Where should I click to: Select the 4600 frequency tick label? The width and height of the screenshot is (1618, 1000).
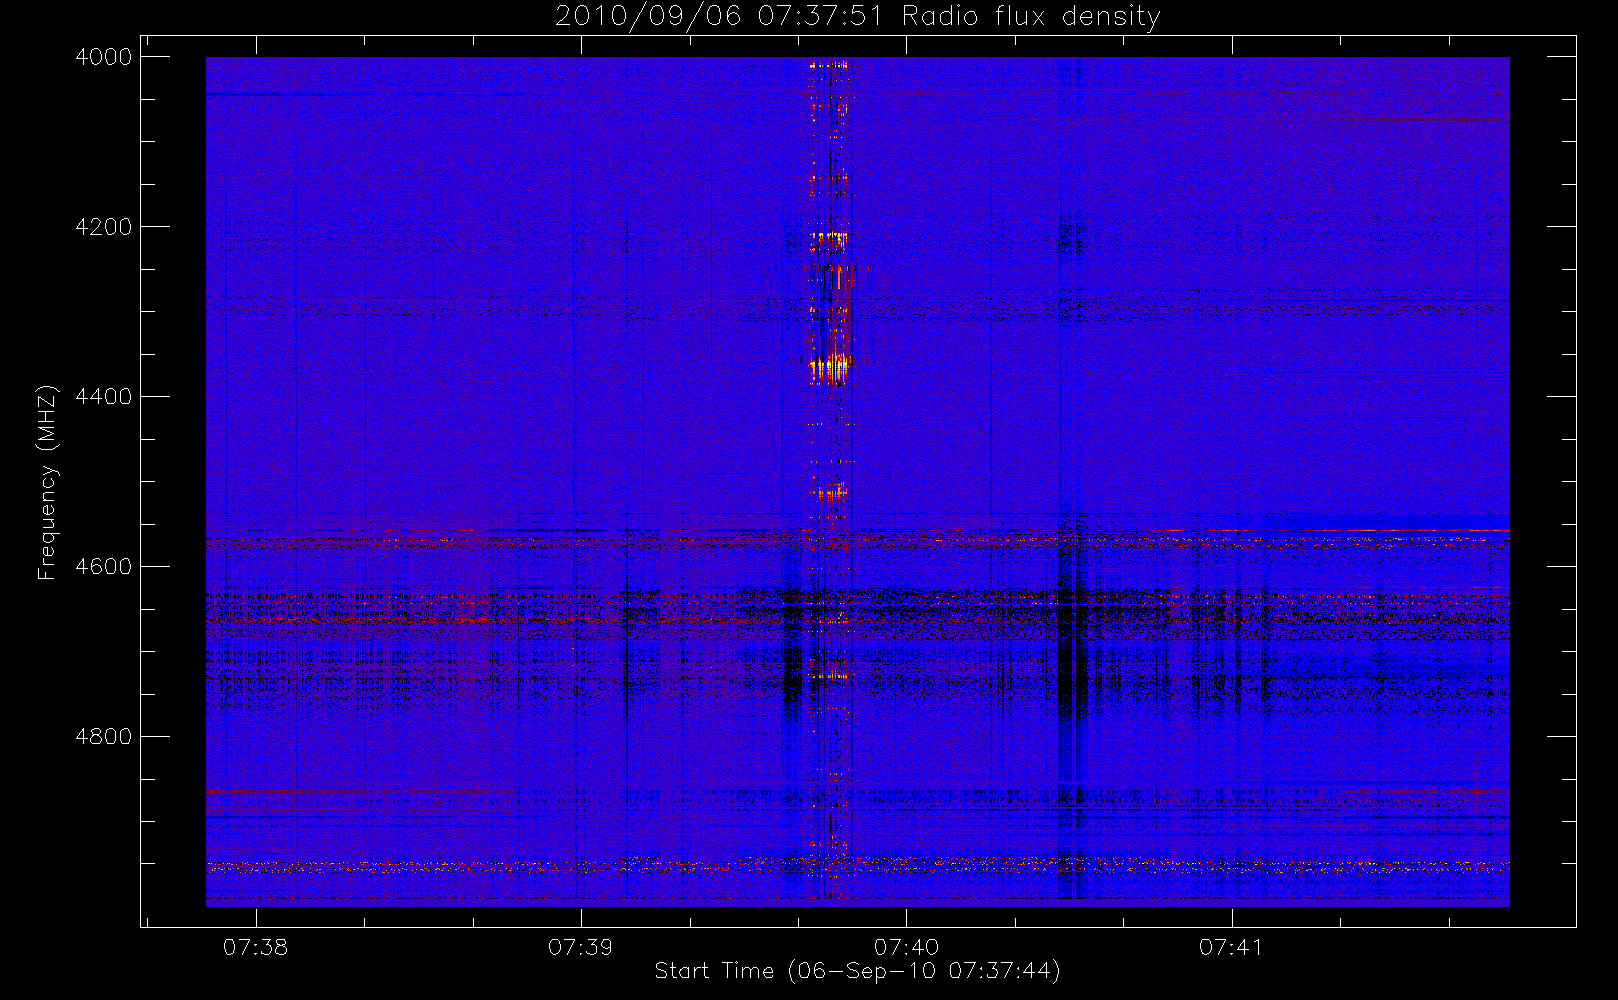pos(104,567)
